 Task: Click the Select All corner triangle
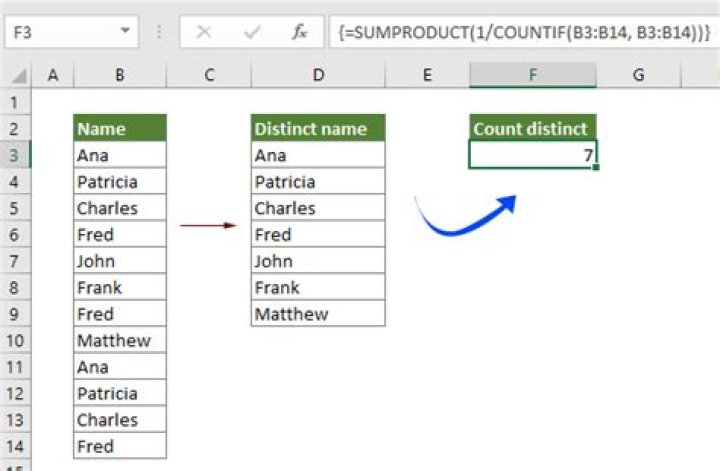[19, 76]
